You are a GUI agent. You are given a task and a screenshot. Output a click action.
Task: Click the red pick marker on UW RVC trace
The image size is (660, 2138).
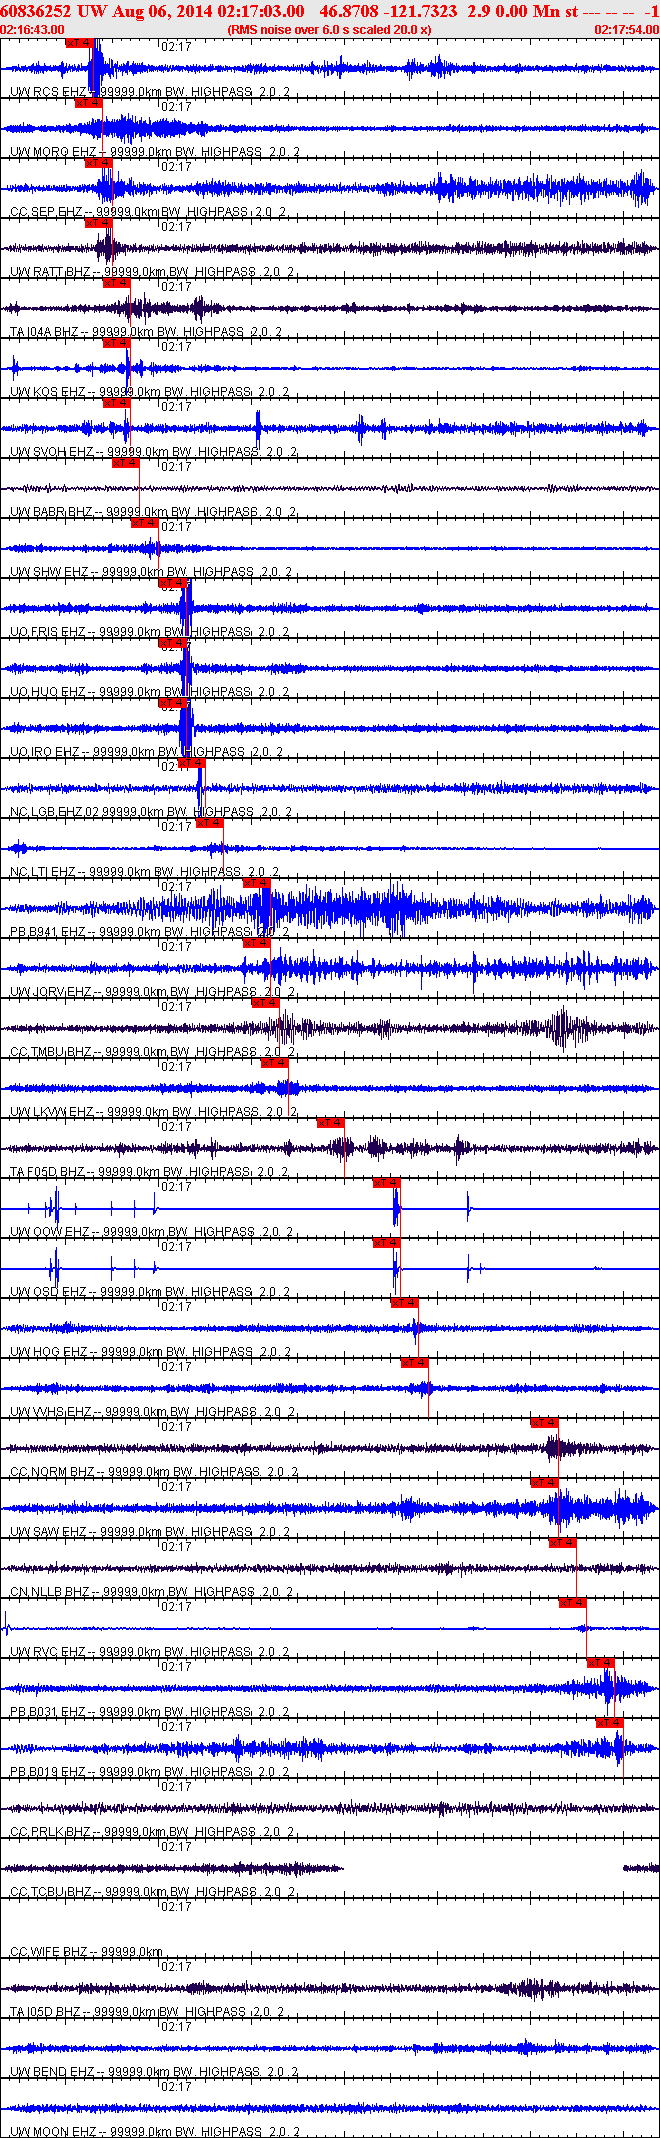pos(572,1602)
